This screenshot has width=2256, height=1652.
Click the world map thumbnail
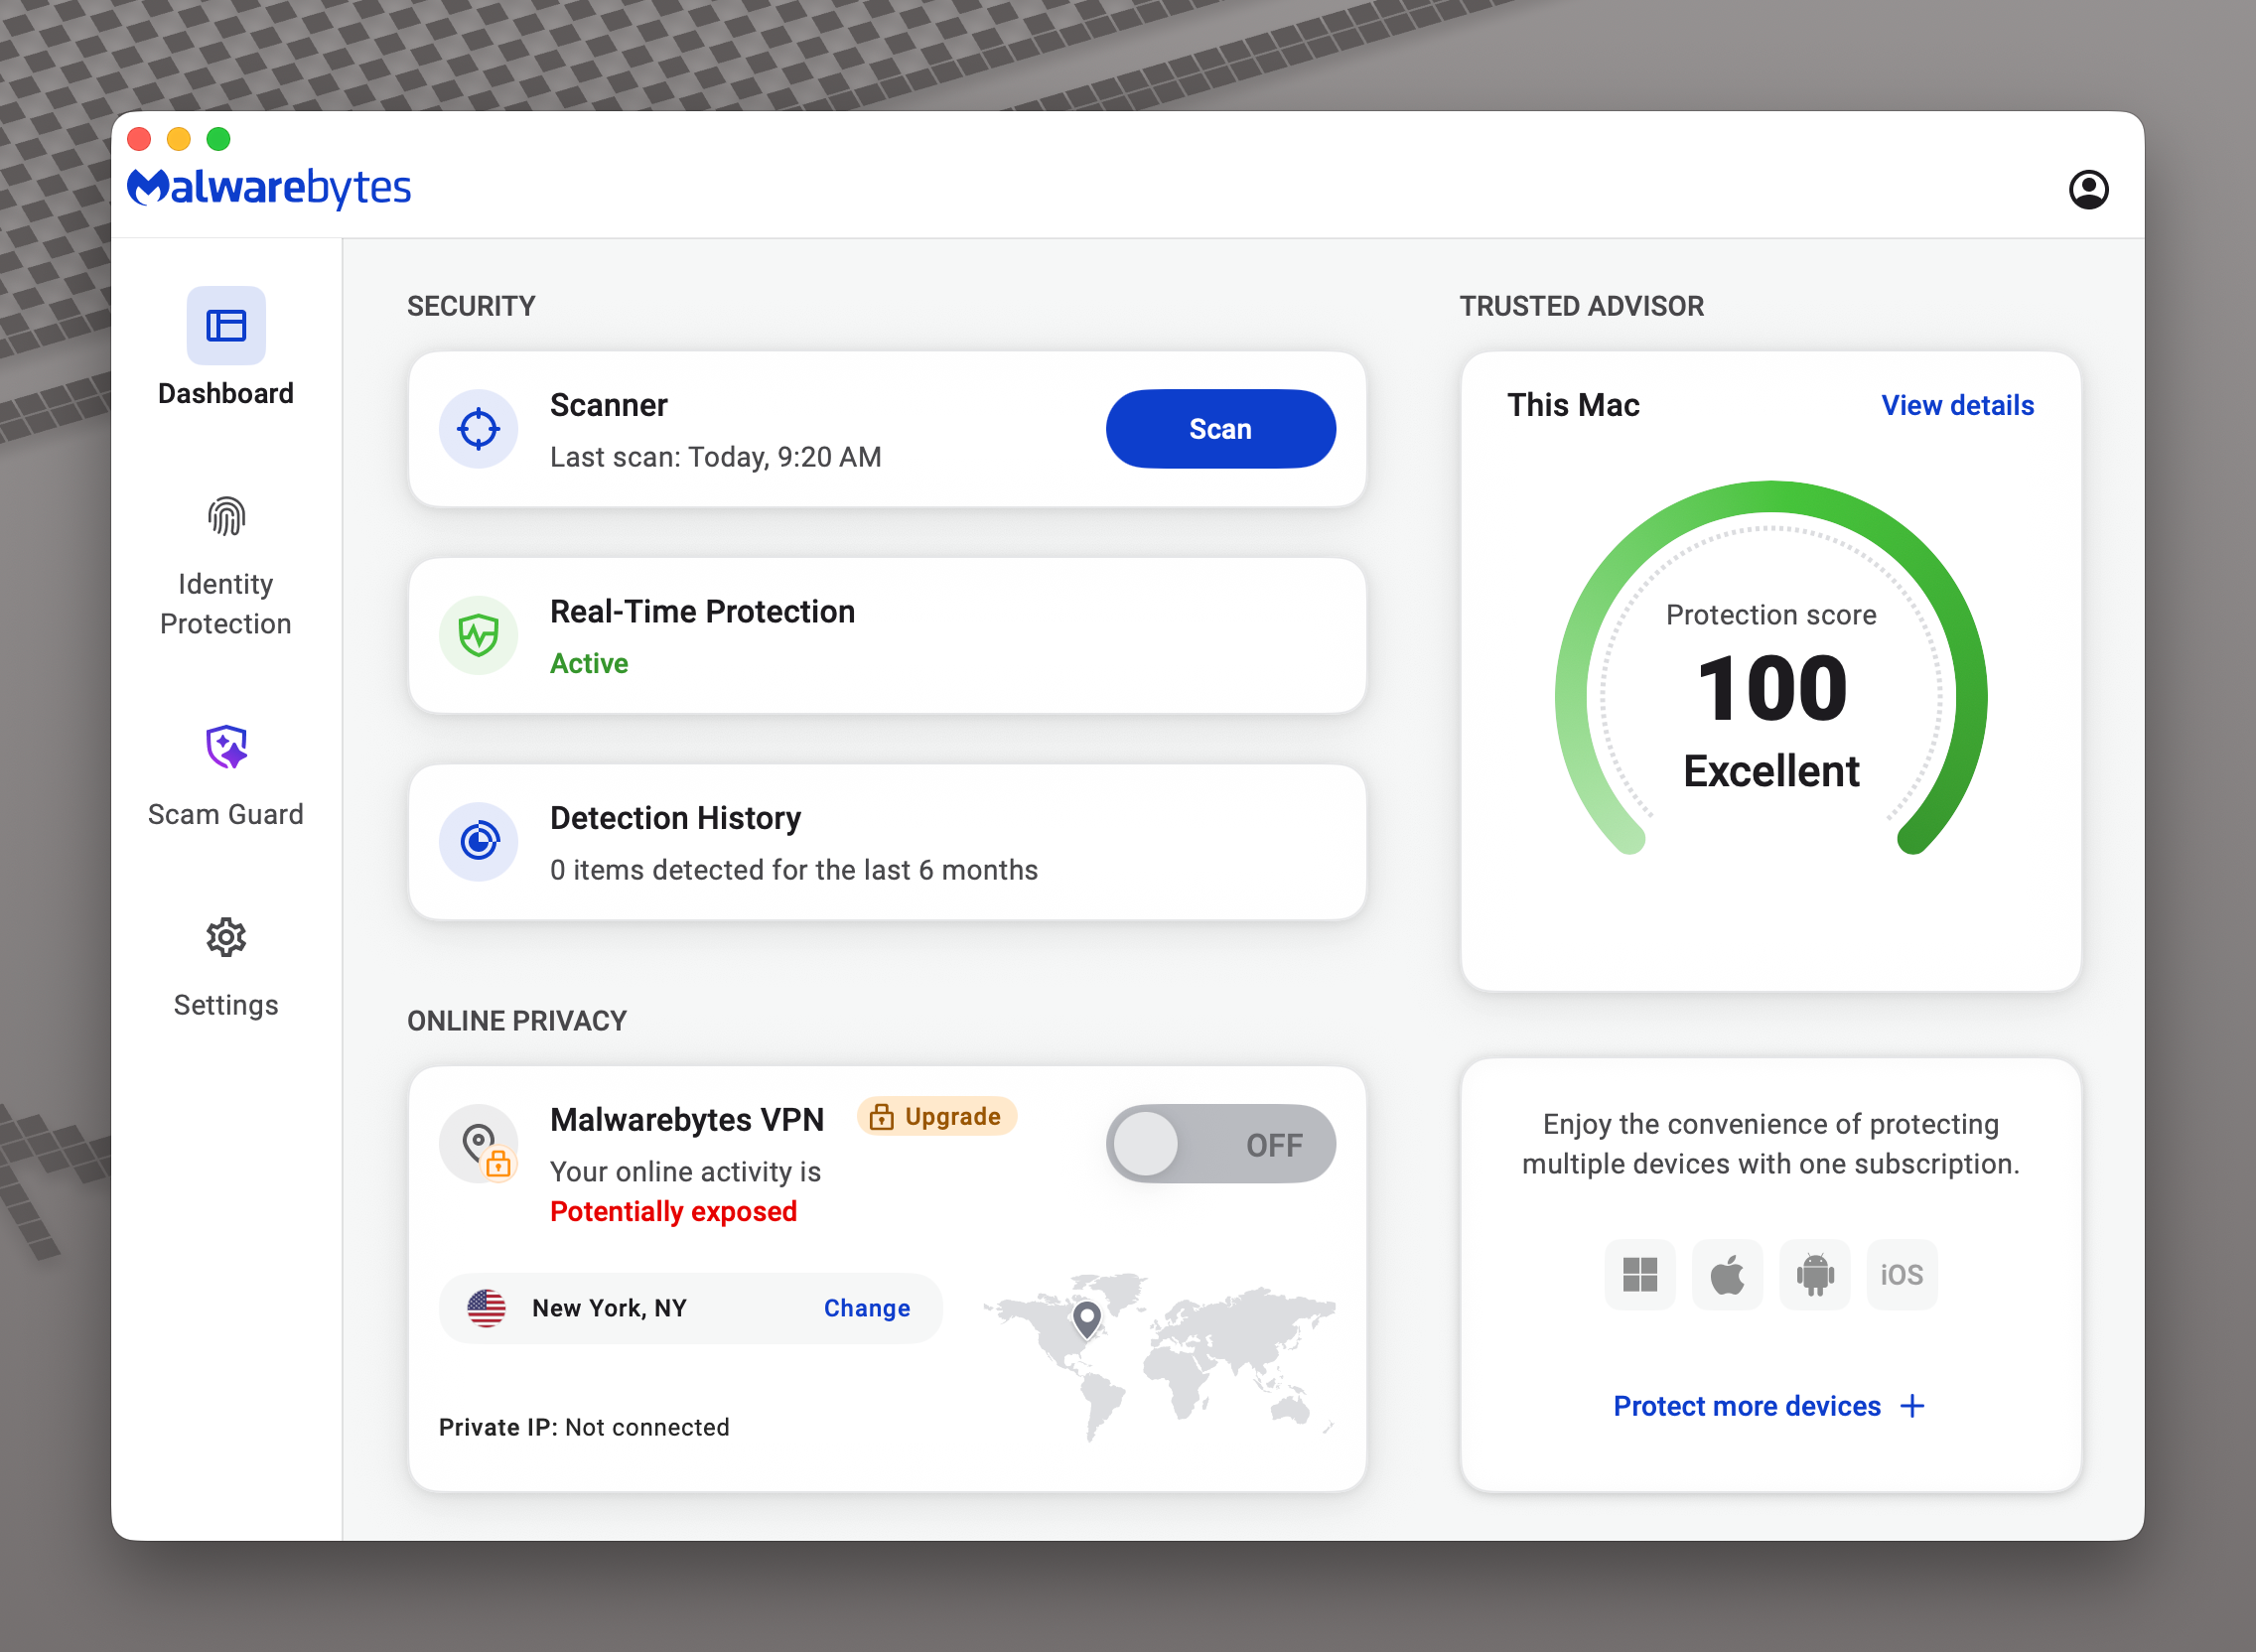tap(1159, 1356)
